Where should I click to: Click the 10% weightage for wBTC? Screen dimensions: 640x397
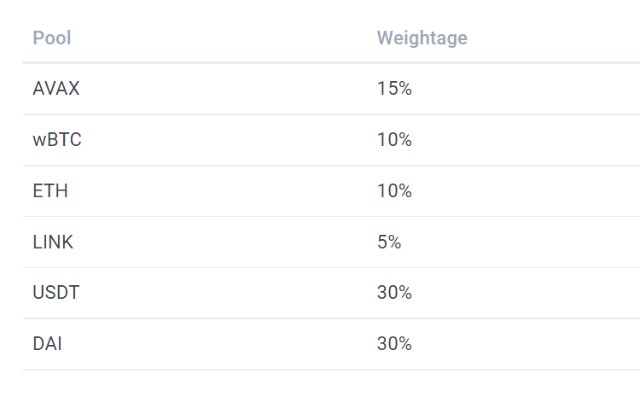[x=394, y=140]
